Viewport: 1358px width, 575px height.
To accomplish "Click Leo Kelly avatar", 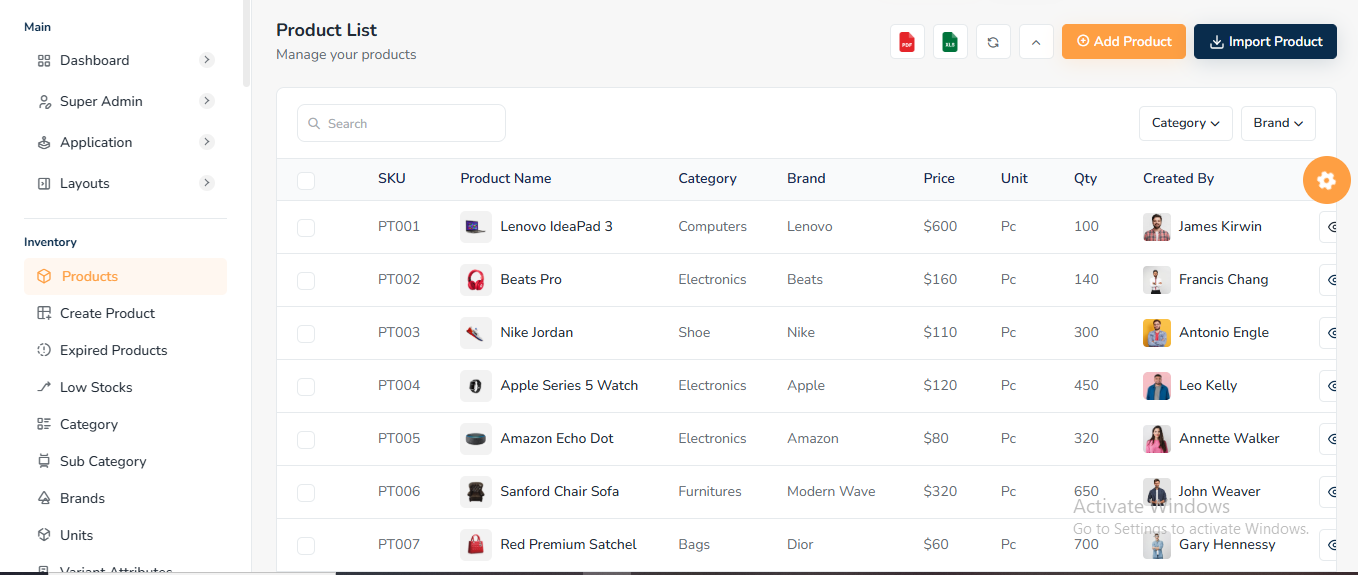I will pyautogui.click(x=1157, y=386).
